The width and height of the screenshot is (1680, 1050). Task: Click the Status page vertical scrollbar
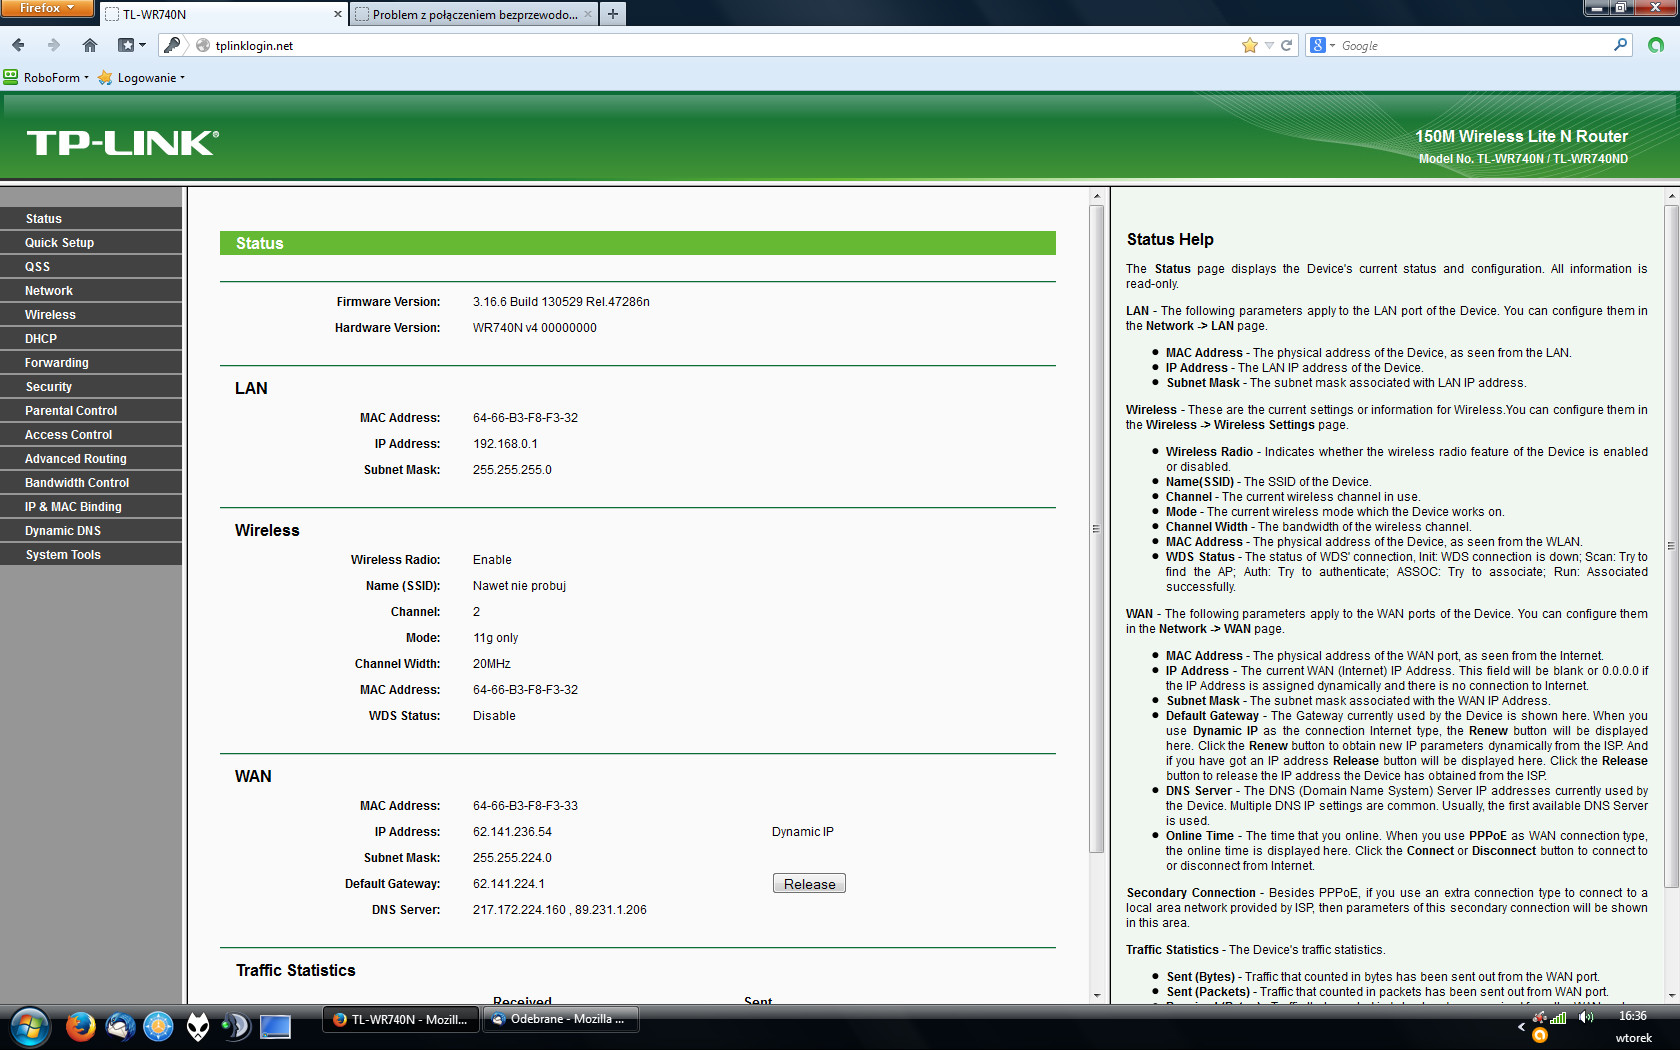[x=1096, y=528]
